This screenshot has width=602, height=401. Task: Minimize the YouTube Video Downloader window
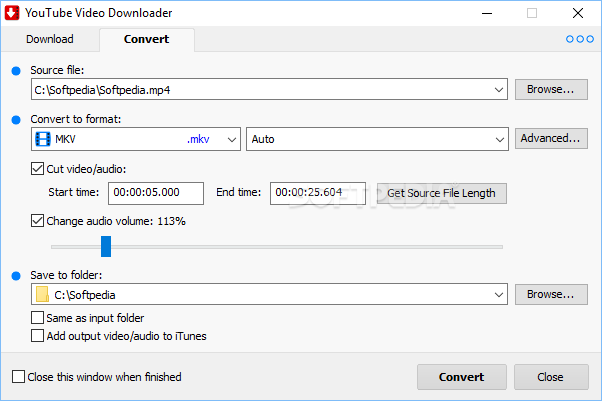coord(487,13)
